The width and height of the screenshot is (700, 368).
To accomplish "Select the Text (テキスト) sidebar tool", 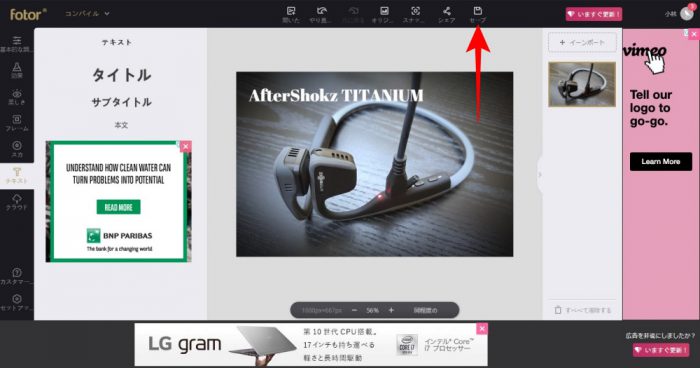I will [17, 176].
